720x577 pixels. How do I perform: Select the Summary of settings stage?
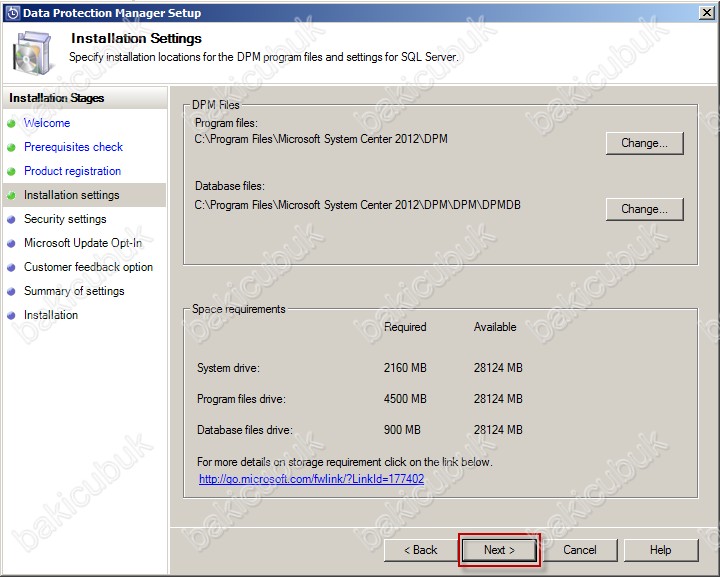74,291
